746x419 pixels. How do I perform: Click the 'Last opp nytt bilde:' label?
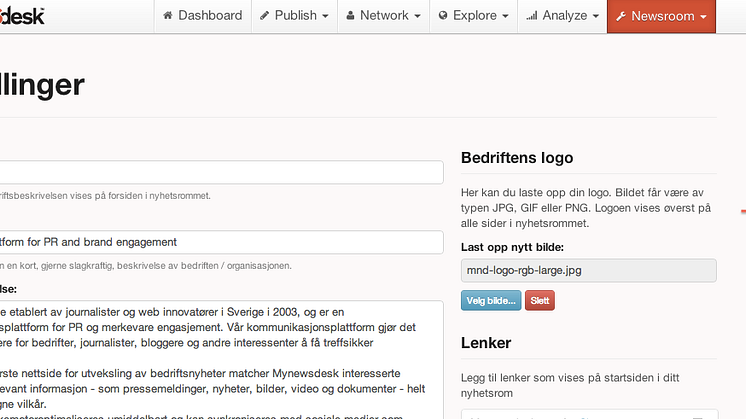(512, 247)
